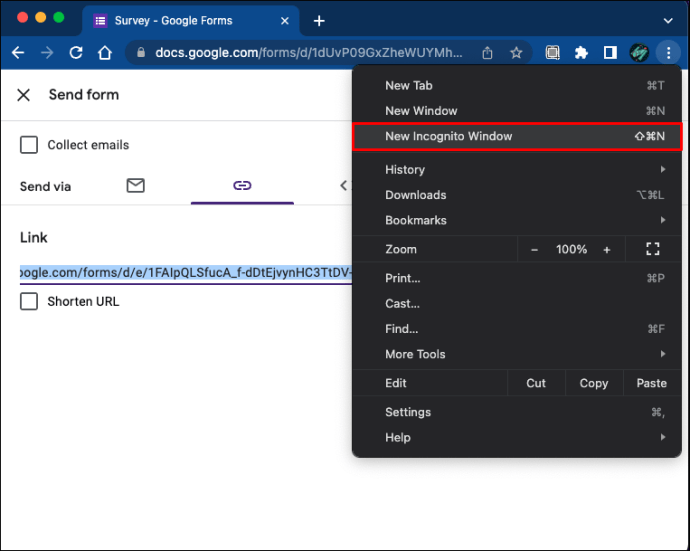690x551 pixels.
Task: Click the browser reload icon
Action: pyautogui.click(x=76, y=52)
